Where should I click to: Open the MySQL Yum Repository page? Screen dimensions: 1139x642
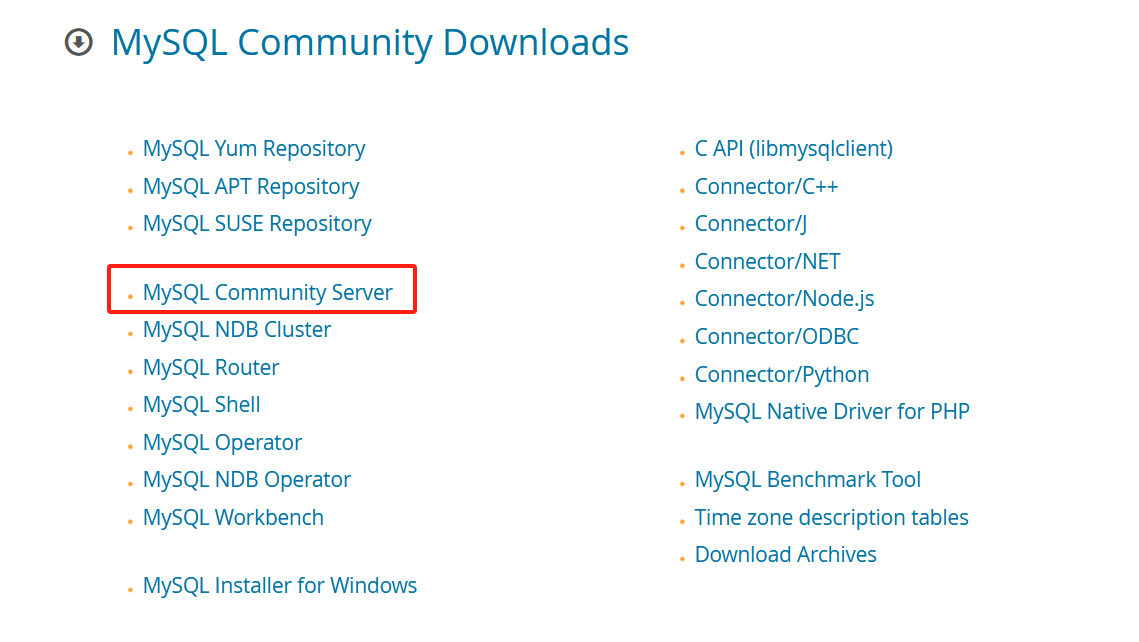tap(254, 148)
